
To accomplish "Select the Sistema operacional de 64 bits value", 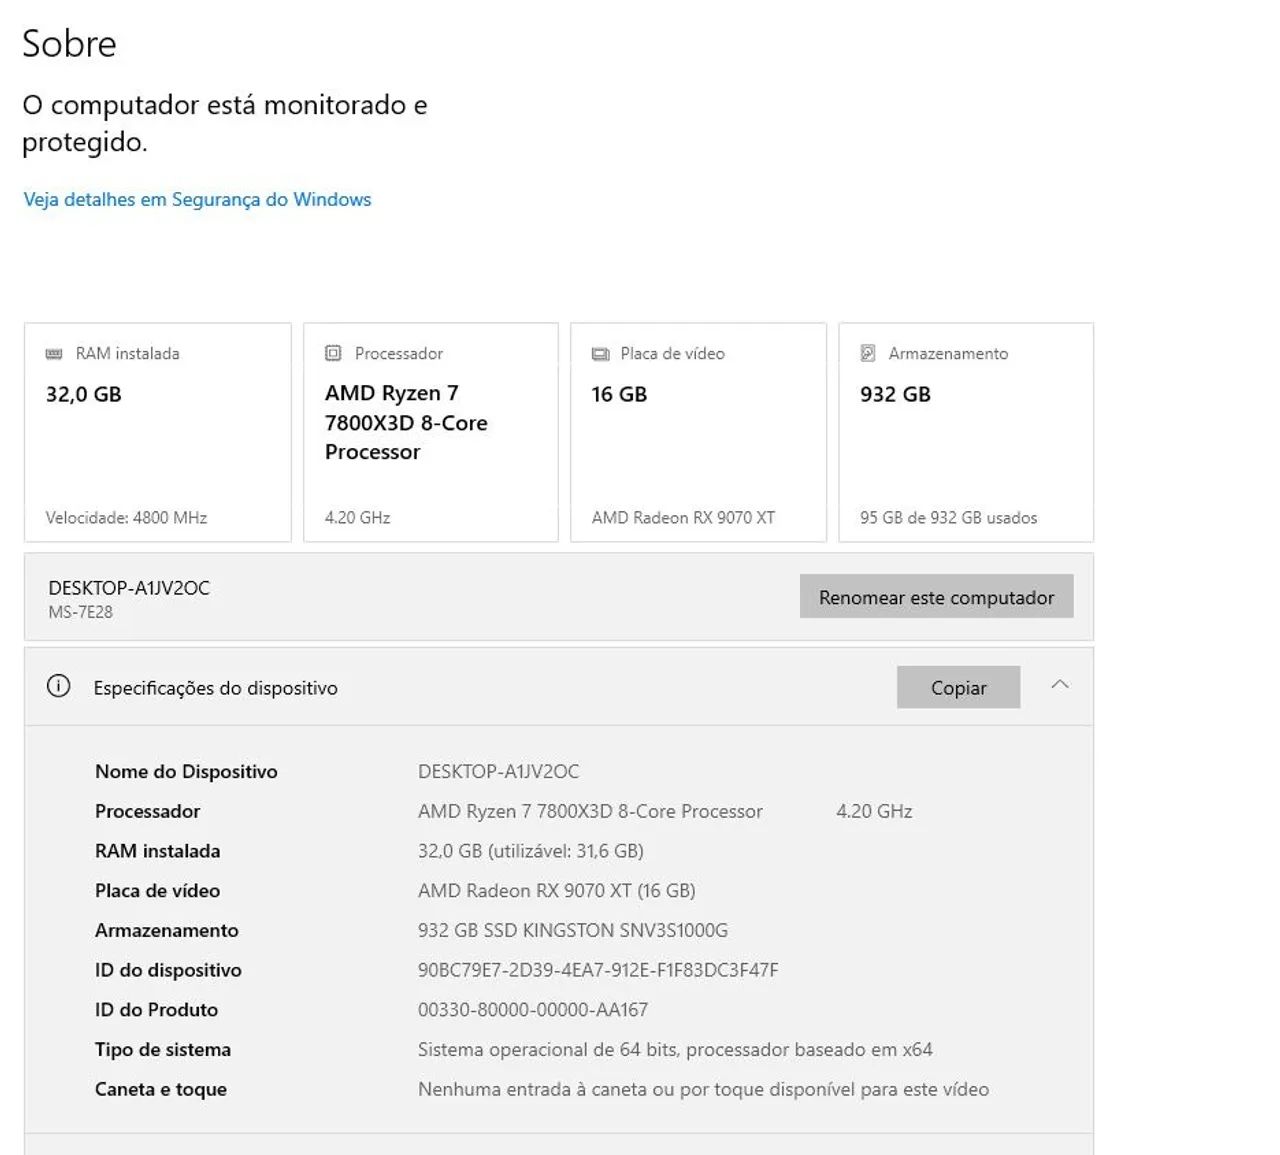I will point(675,1049).
